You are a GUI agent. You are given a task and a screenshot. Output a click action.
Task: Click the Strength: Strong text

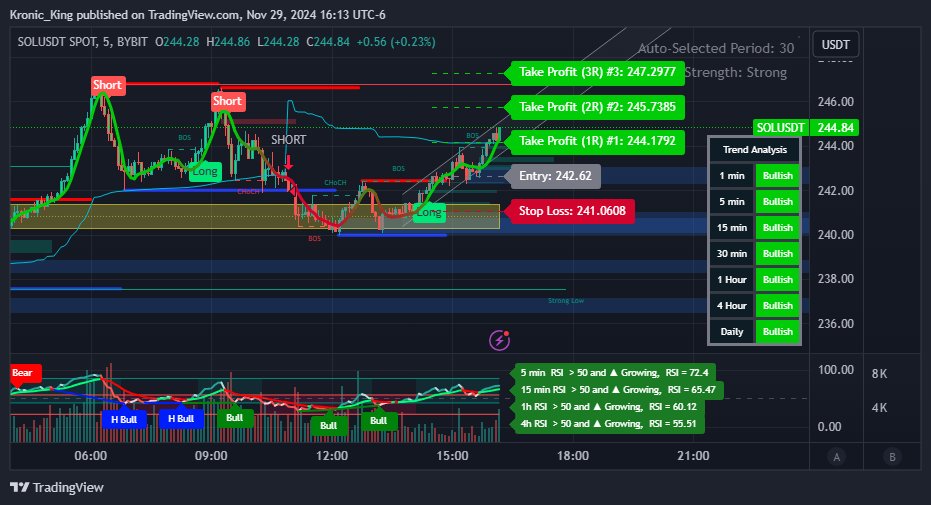(x=736, y=73)
